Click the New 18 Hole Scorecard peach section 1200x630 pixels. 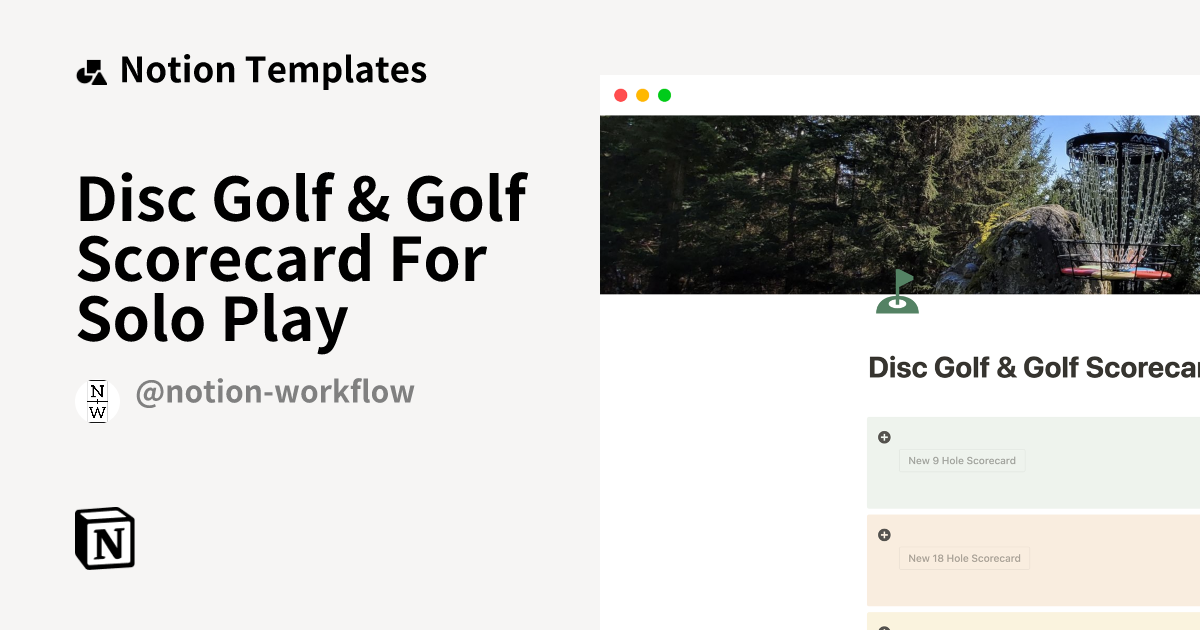[x=1030, y=560]
